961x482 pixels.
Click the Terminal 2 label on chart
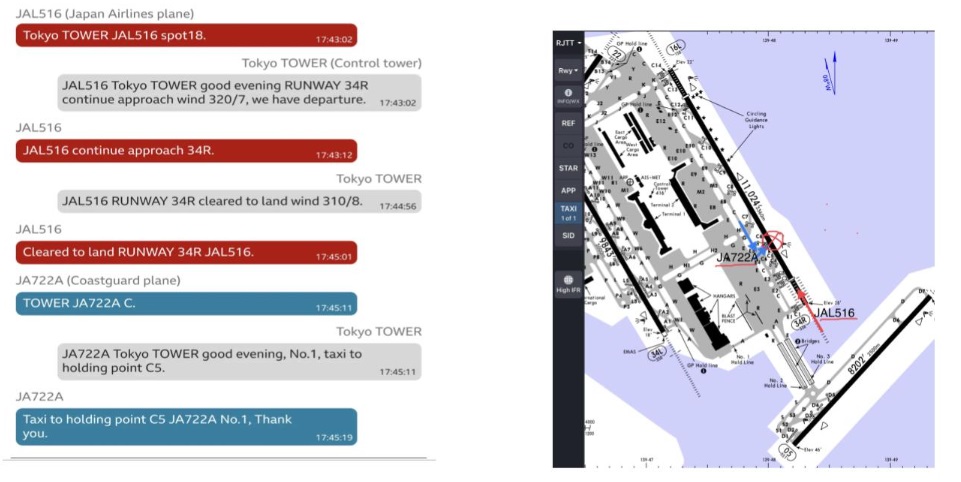pyautogui.click(x=663, y=205)
